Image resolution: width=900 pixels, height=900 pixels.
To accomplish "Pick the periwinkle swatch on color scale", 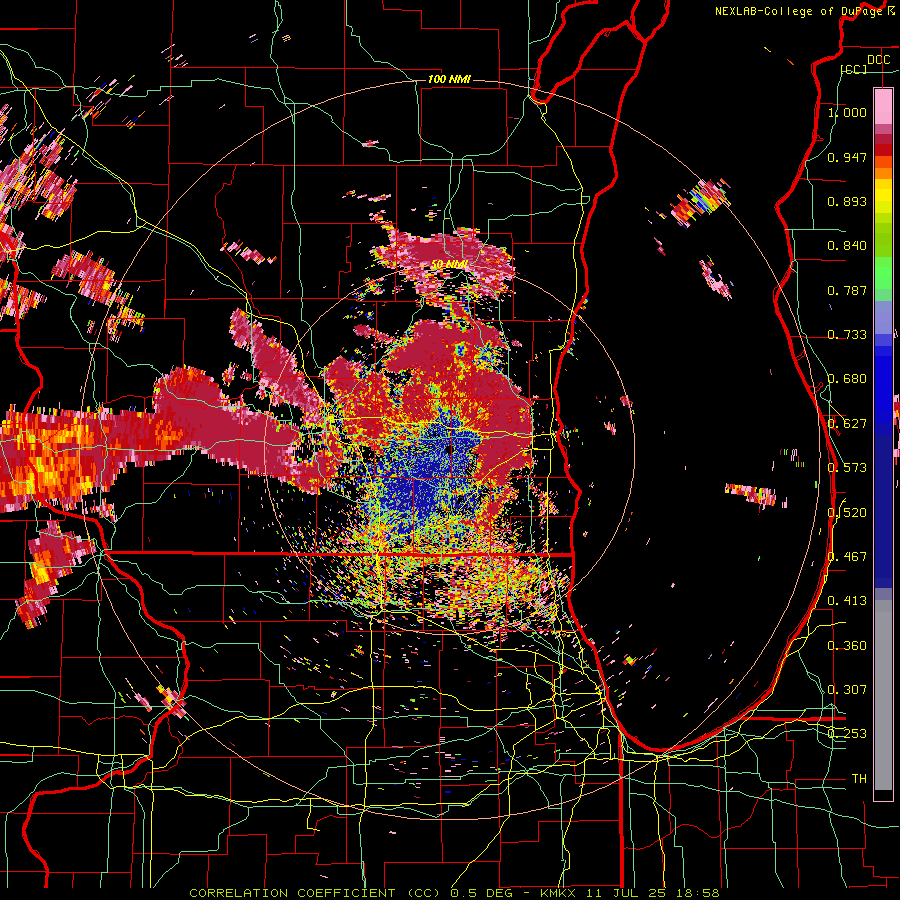I will (883, 317).
